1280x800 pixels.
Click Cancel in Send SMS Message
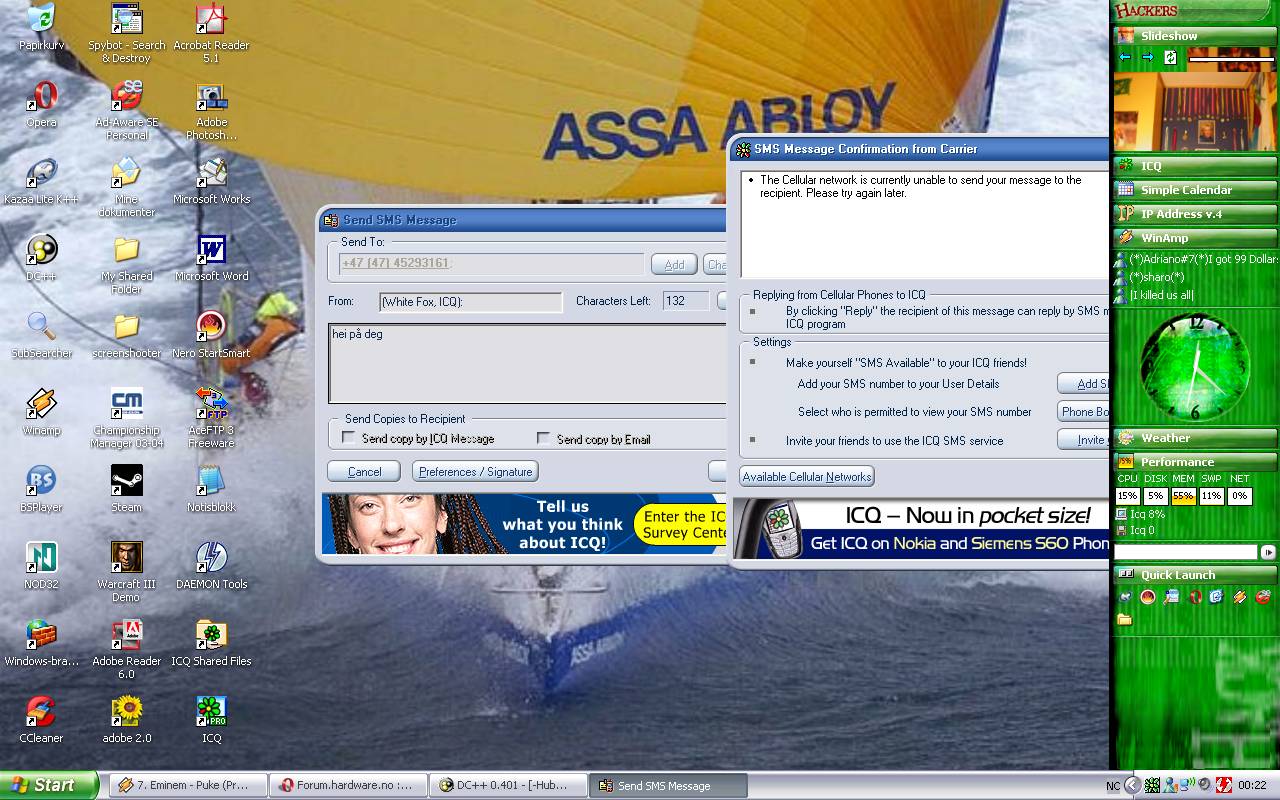coord(364,471)
